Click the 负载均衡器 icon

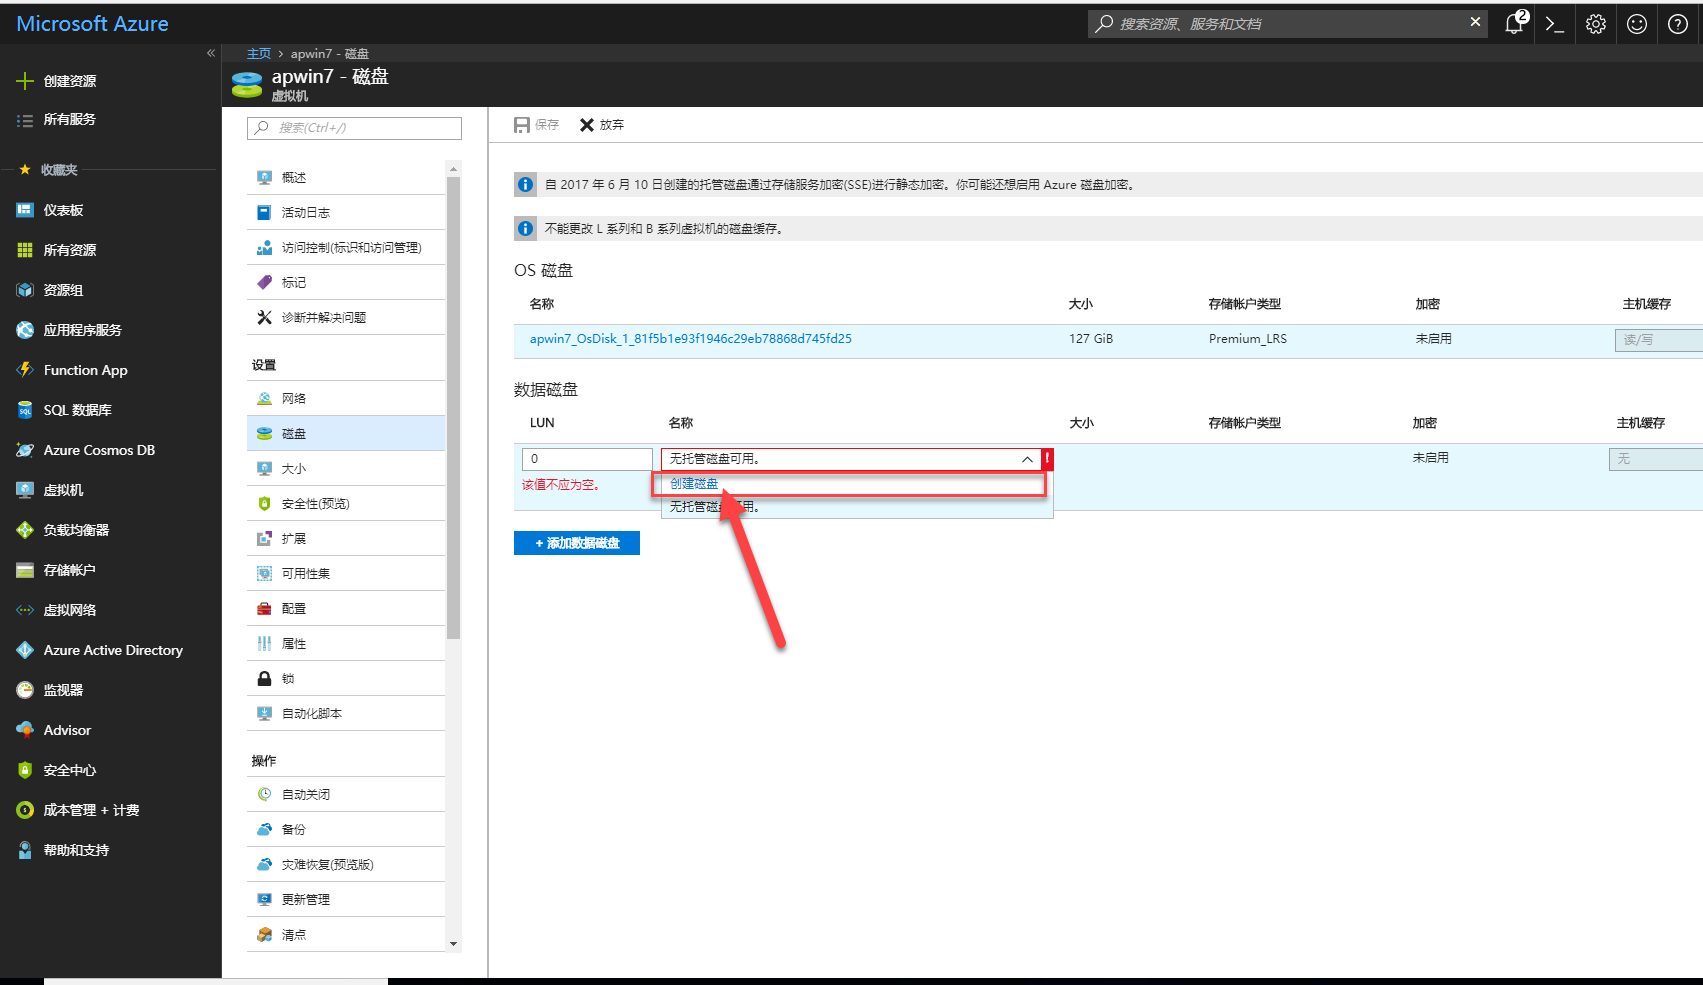(x=25, y=530)
